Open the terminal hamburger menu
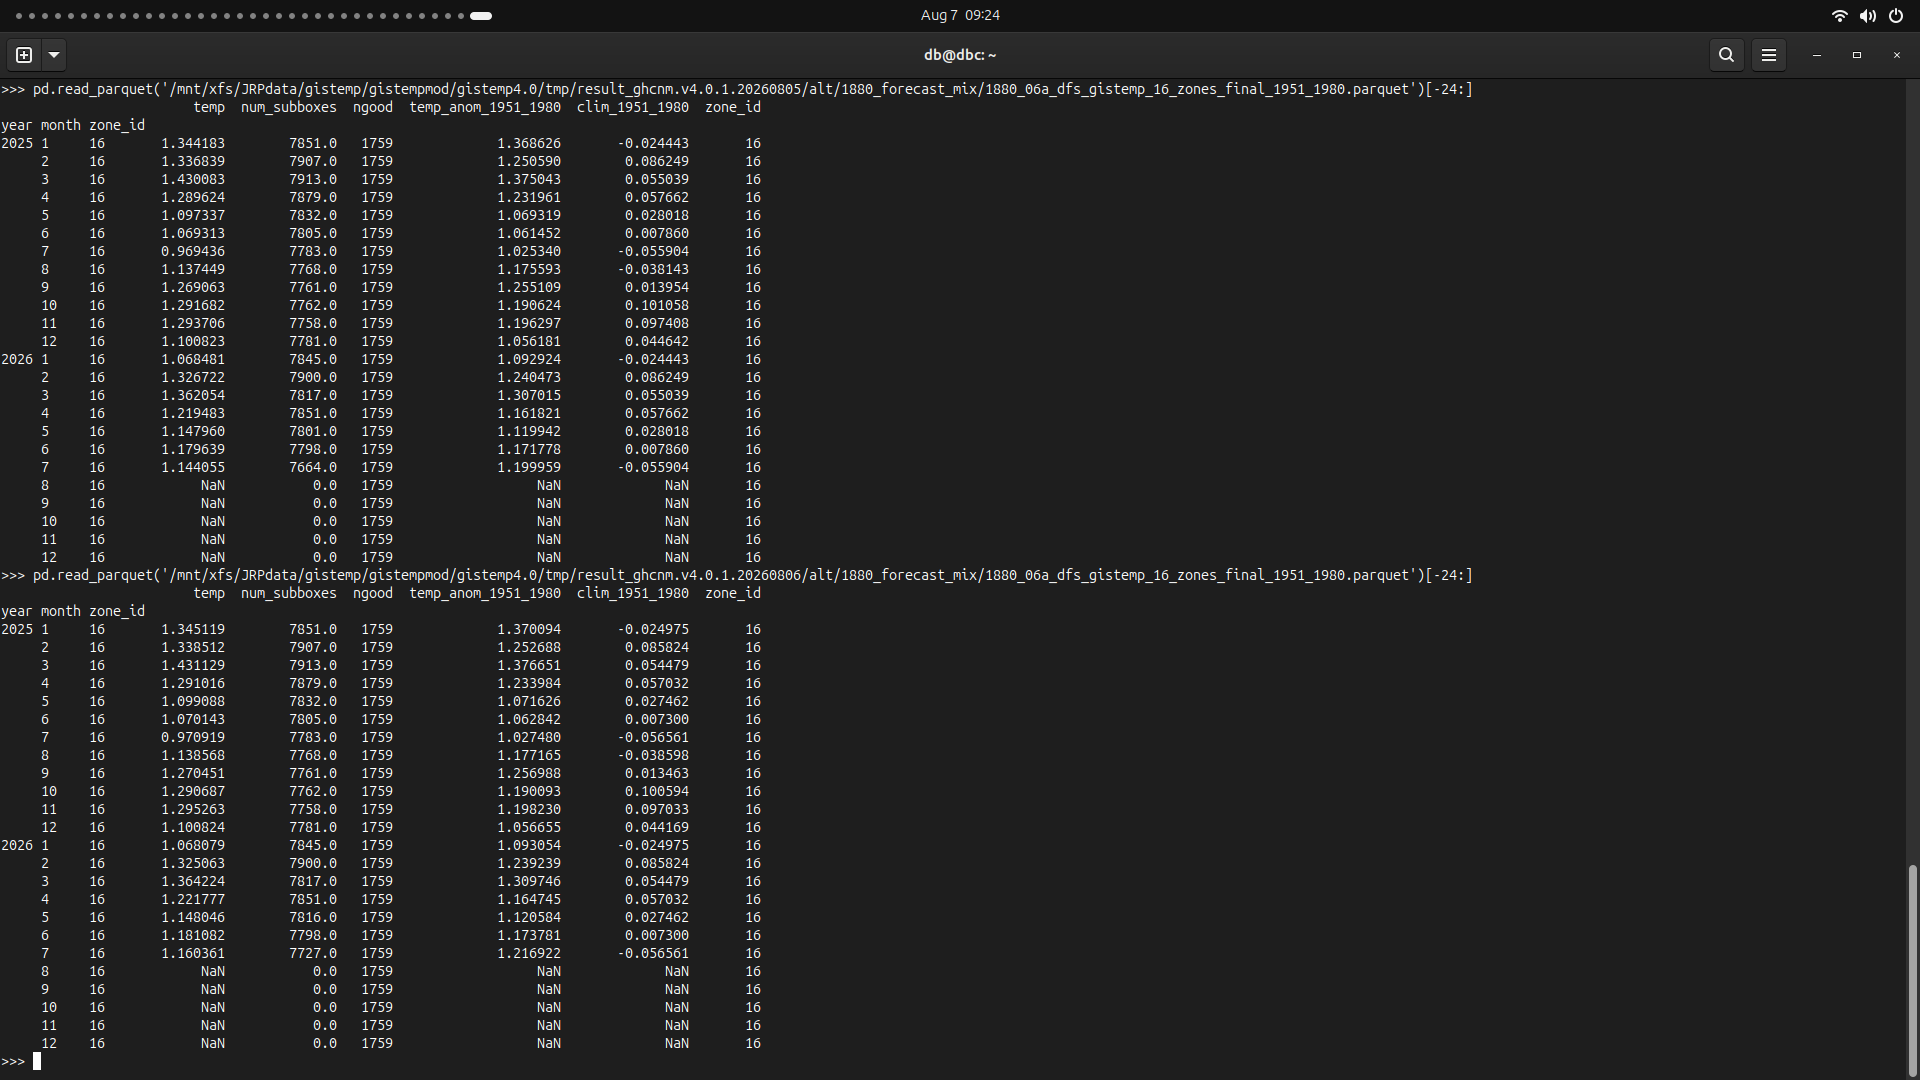 point(1768,55)
